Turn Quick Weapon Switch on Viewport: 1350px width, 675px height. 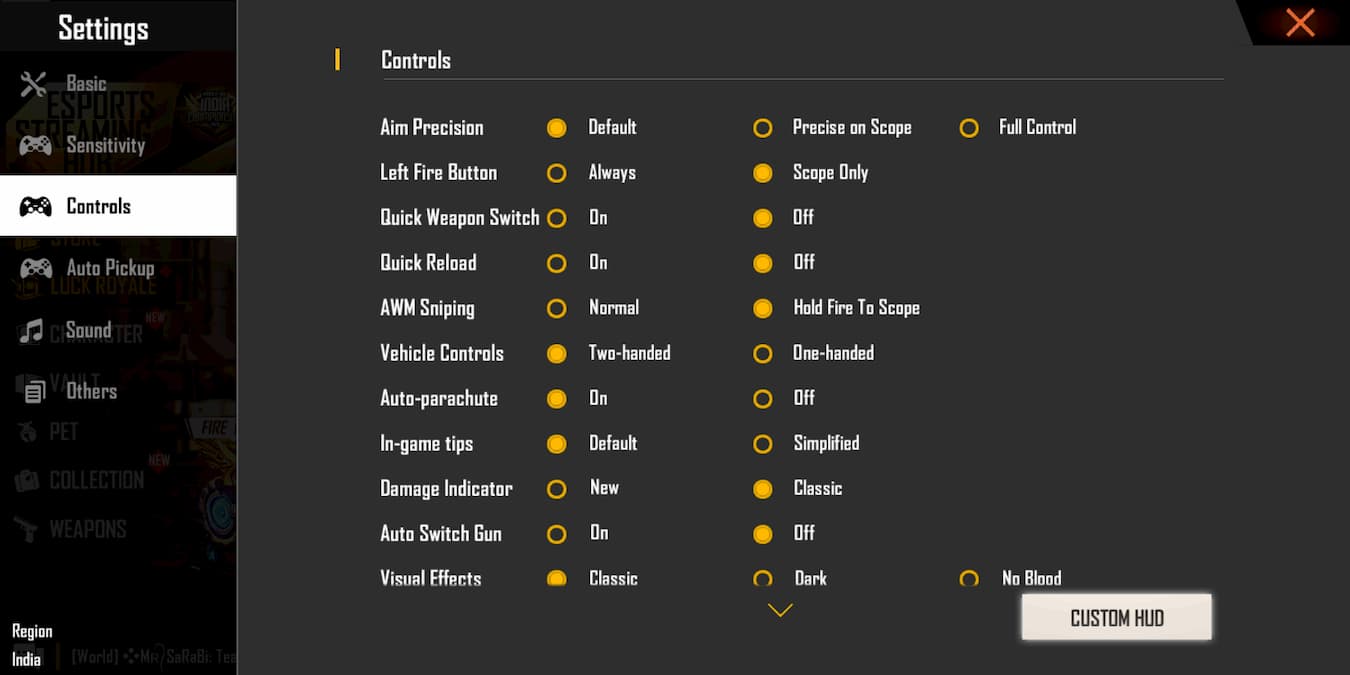[x=557, y=218]
